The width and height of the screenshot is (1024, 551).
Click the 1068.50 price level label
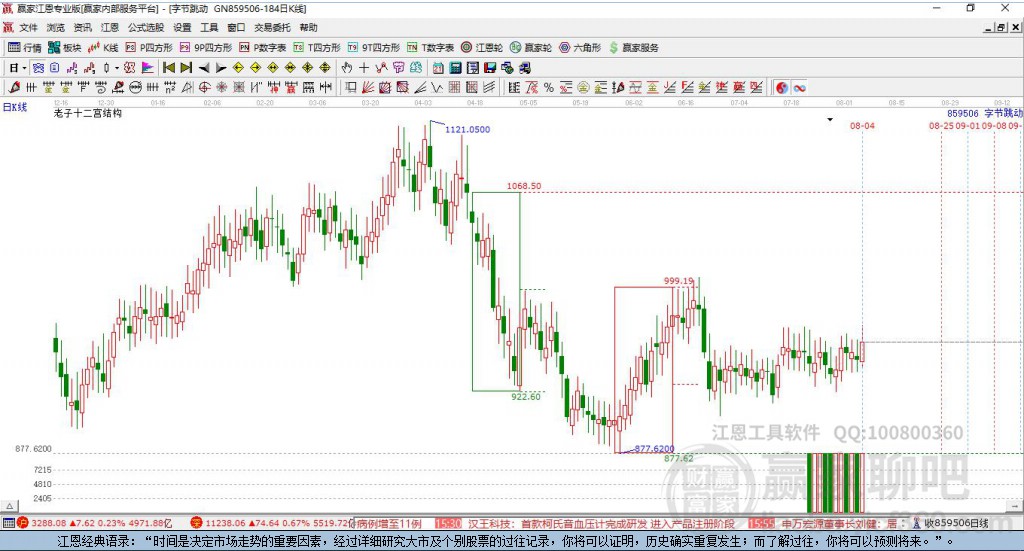524,186
